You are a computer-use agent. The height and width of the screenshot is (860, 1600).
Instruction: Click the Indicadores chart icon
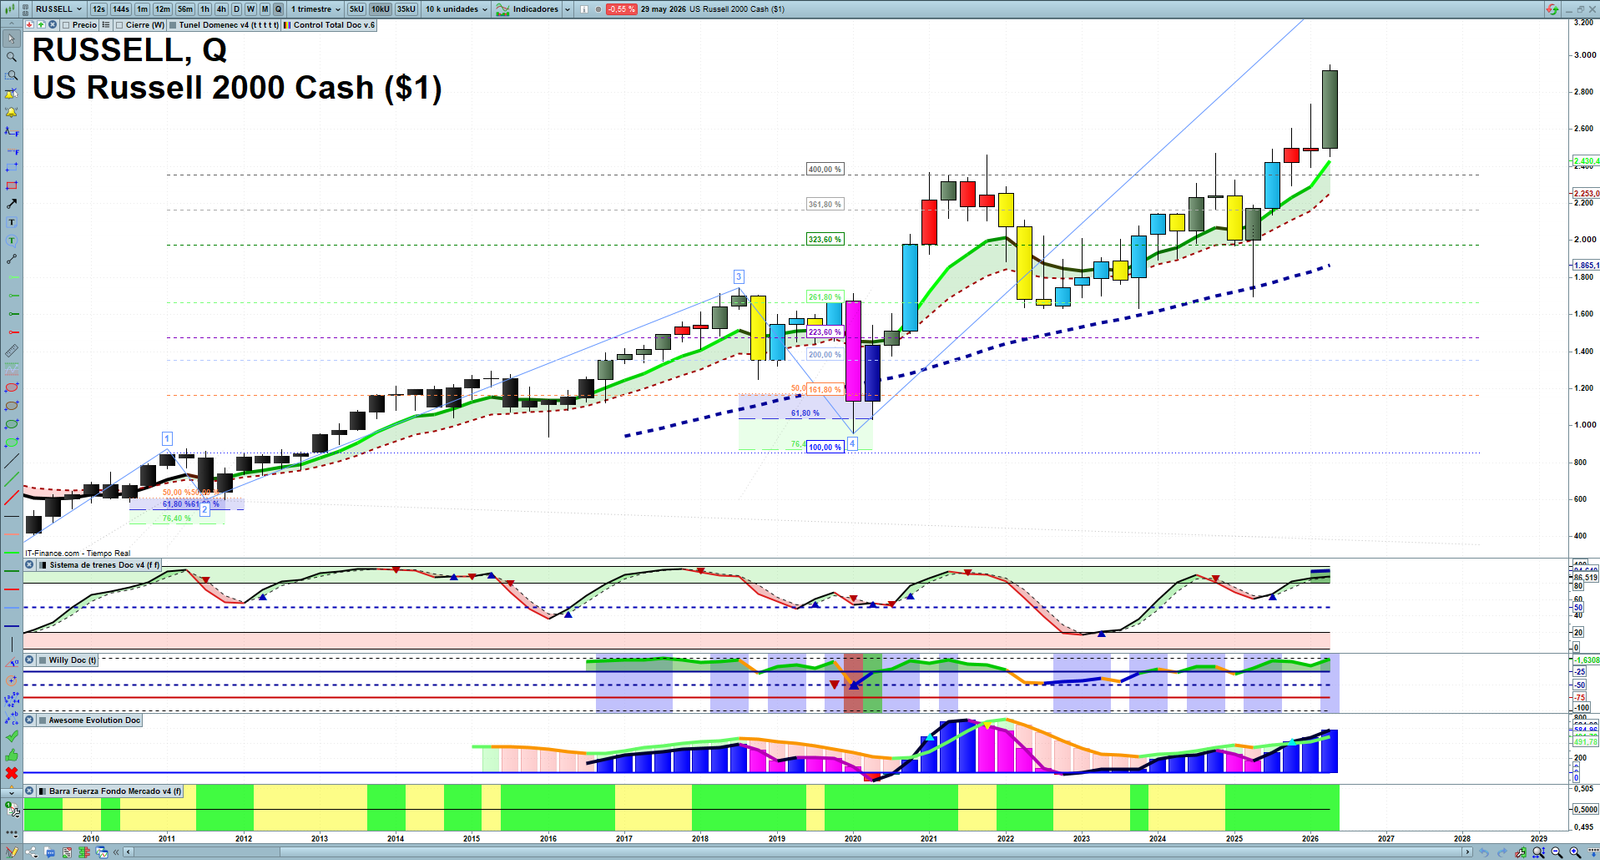coord(503,9)
